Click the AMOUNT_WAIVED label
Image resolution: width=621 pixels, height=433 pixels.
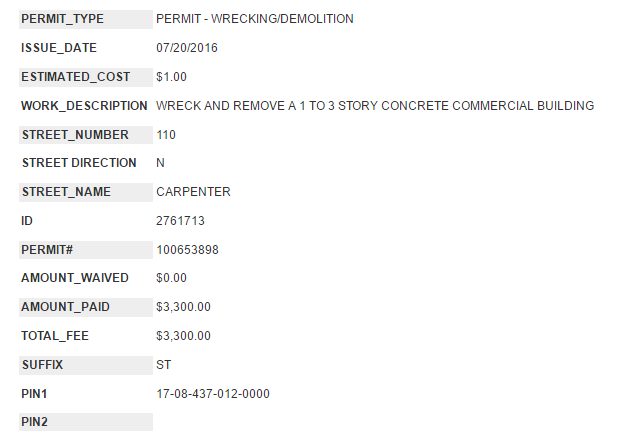(72, 278)
